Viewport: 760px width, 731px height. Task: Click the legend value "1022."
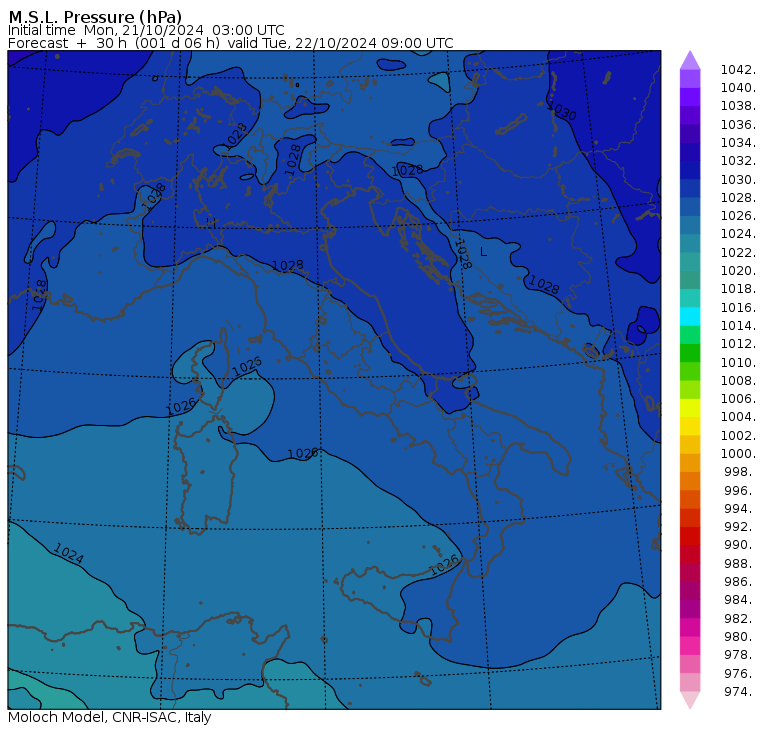(738, 253)
